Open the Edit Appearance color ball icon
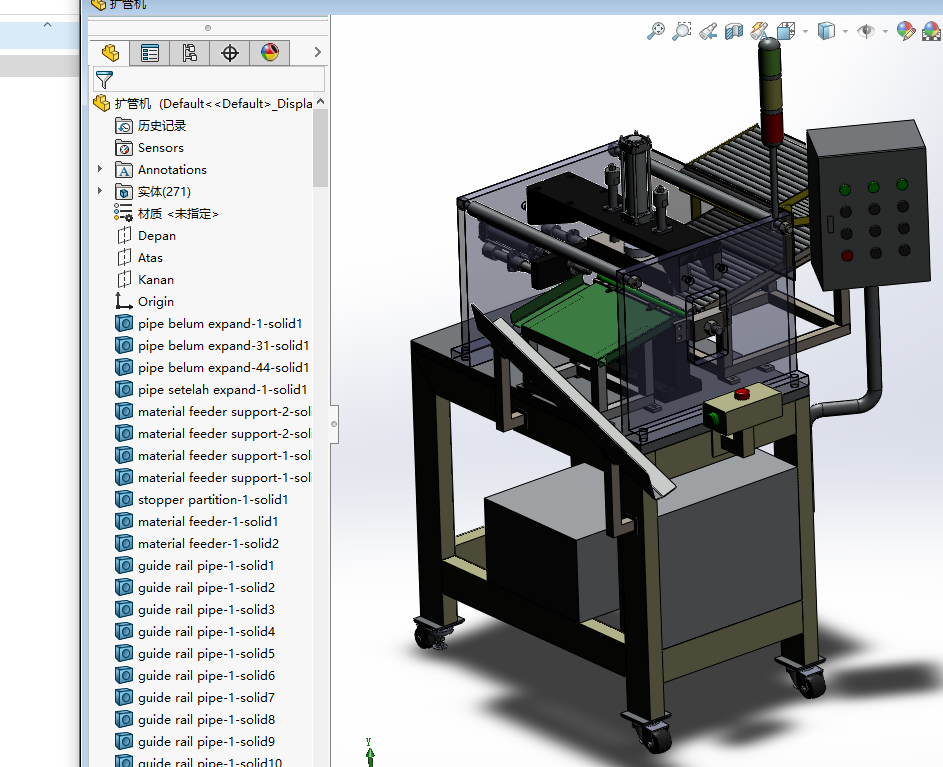This screenshot has width=943, height=767. [905, 31]
